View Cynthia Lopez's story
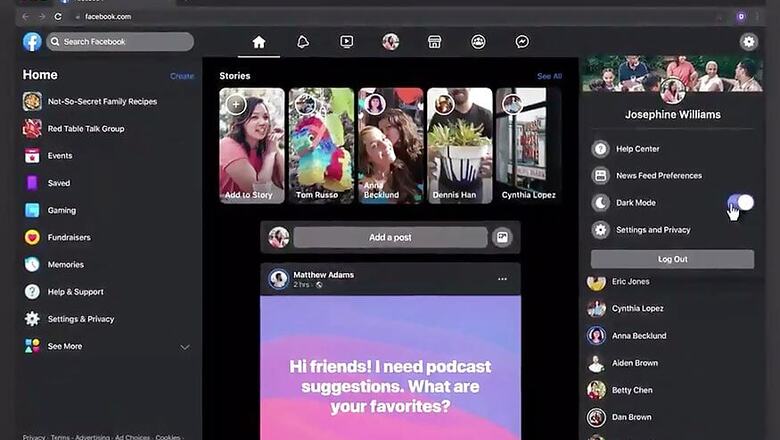 [529, 146]
